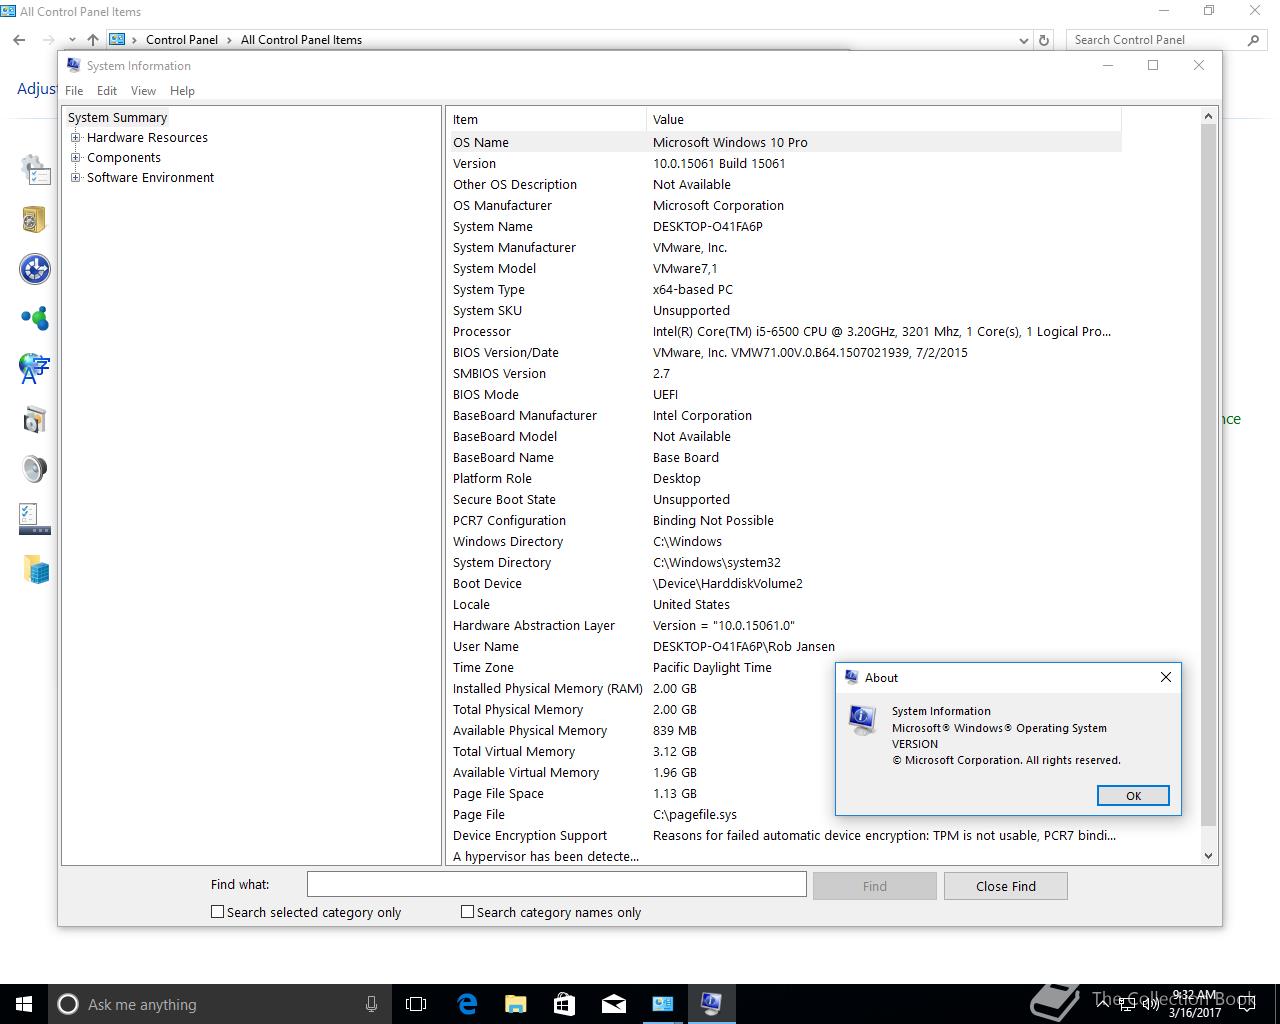1280x1024 pixels.
Task: Click System Information taskbar icon
Action: pyautogui.click(x=711, y=1004)
